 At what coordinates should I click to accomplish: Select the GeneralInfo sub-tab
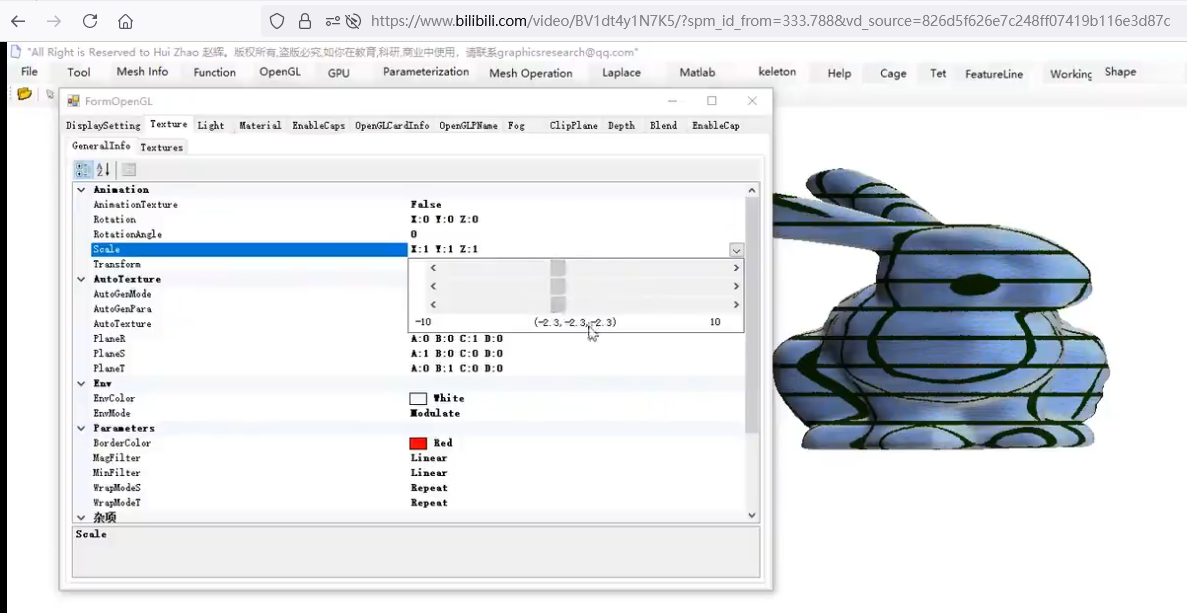point(101,146)
